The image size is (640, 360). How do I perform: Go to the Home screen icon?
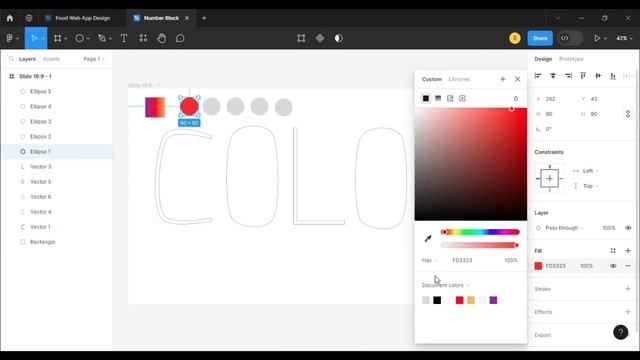click(10, 18)
